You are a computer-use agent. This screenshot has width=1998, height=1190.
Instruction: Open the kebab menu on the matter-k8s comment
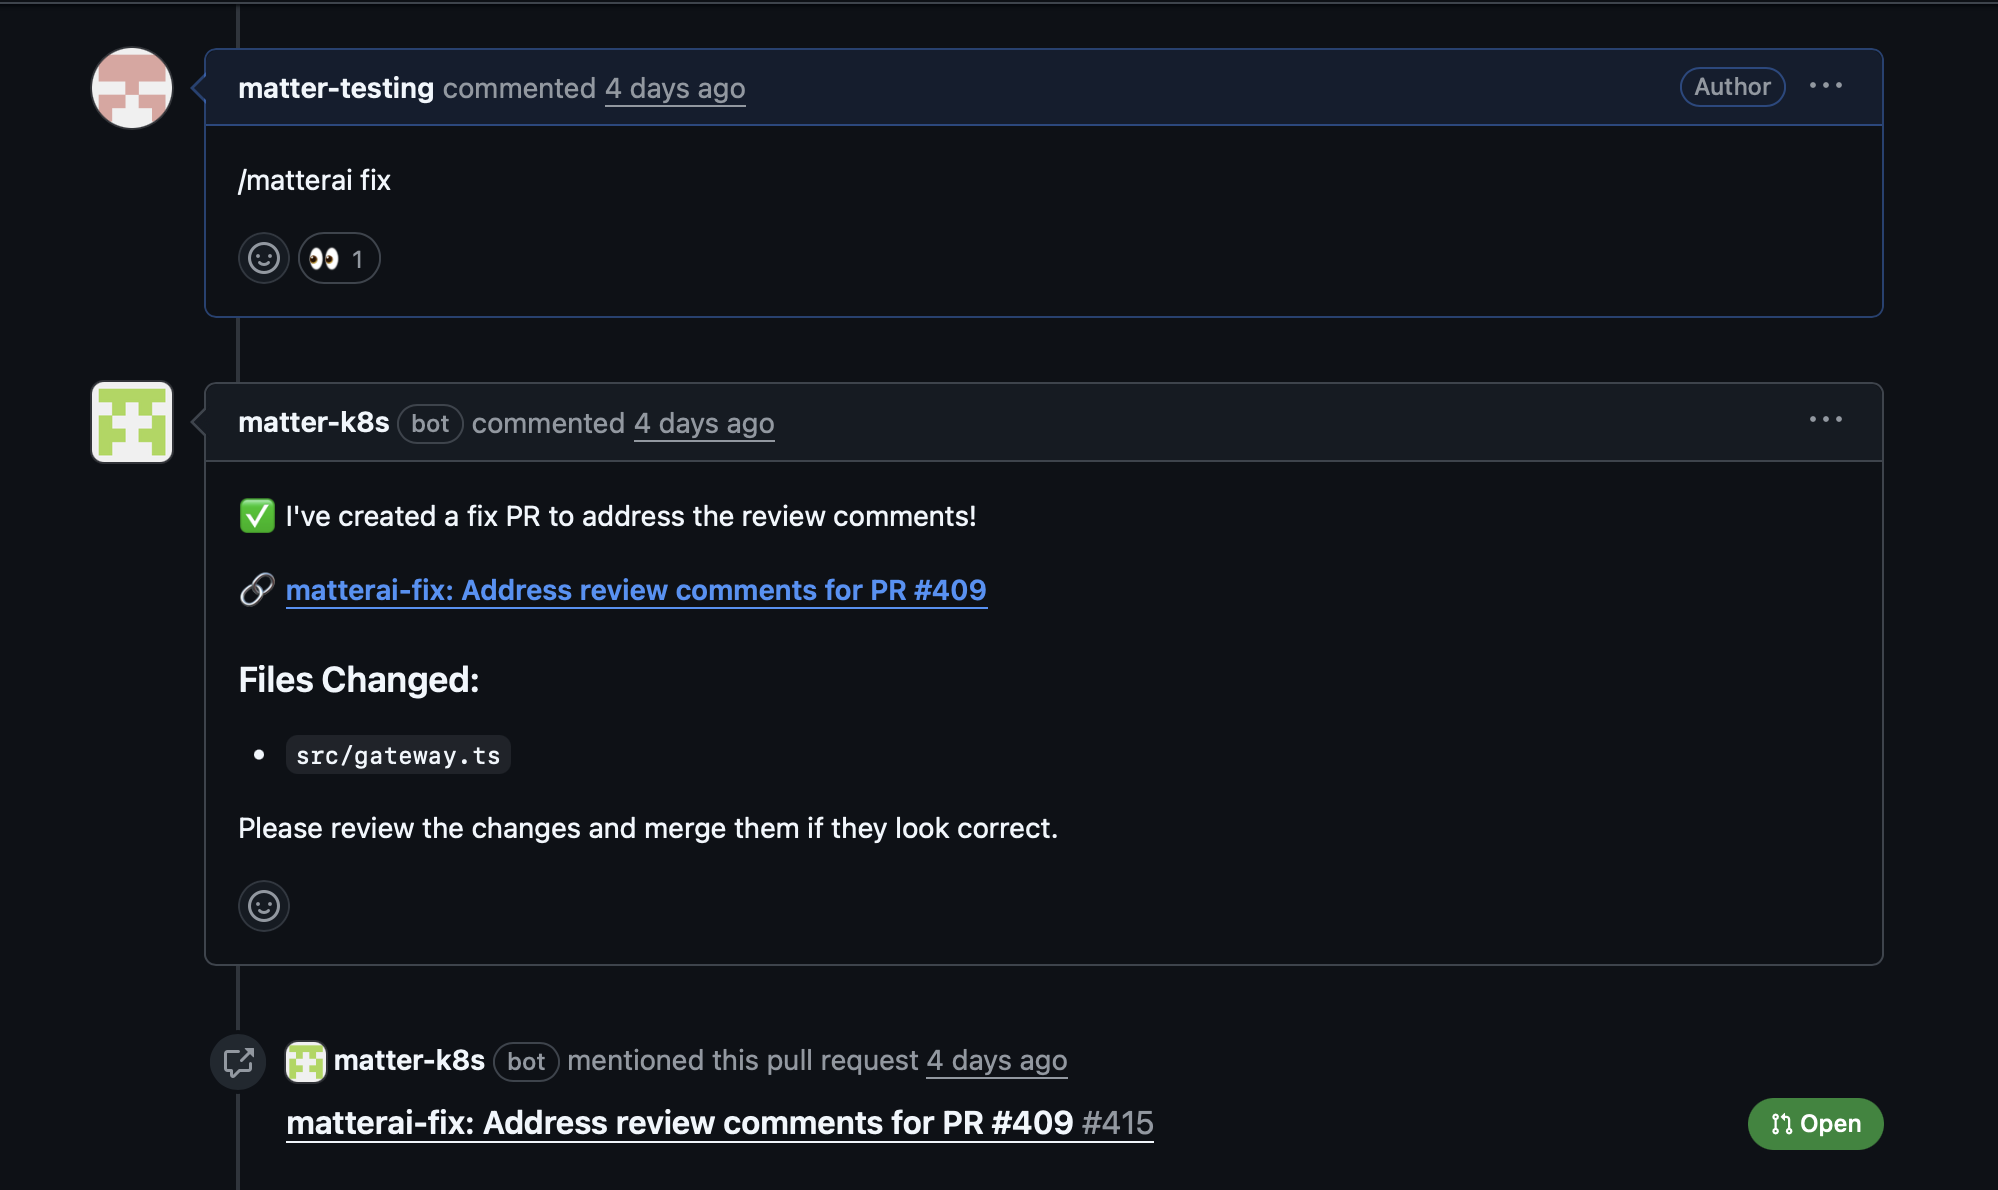coord(1827,420)
